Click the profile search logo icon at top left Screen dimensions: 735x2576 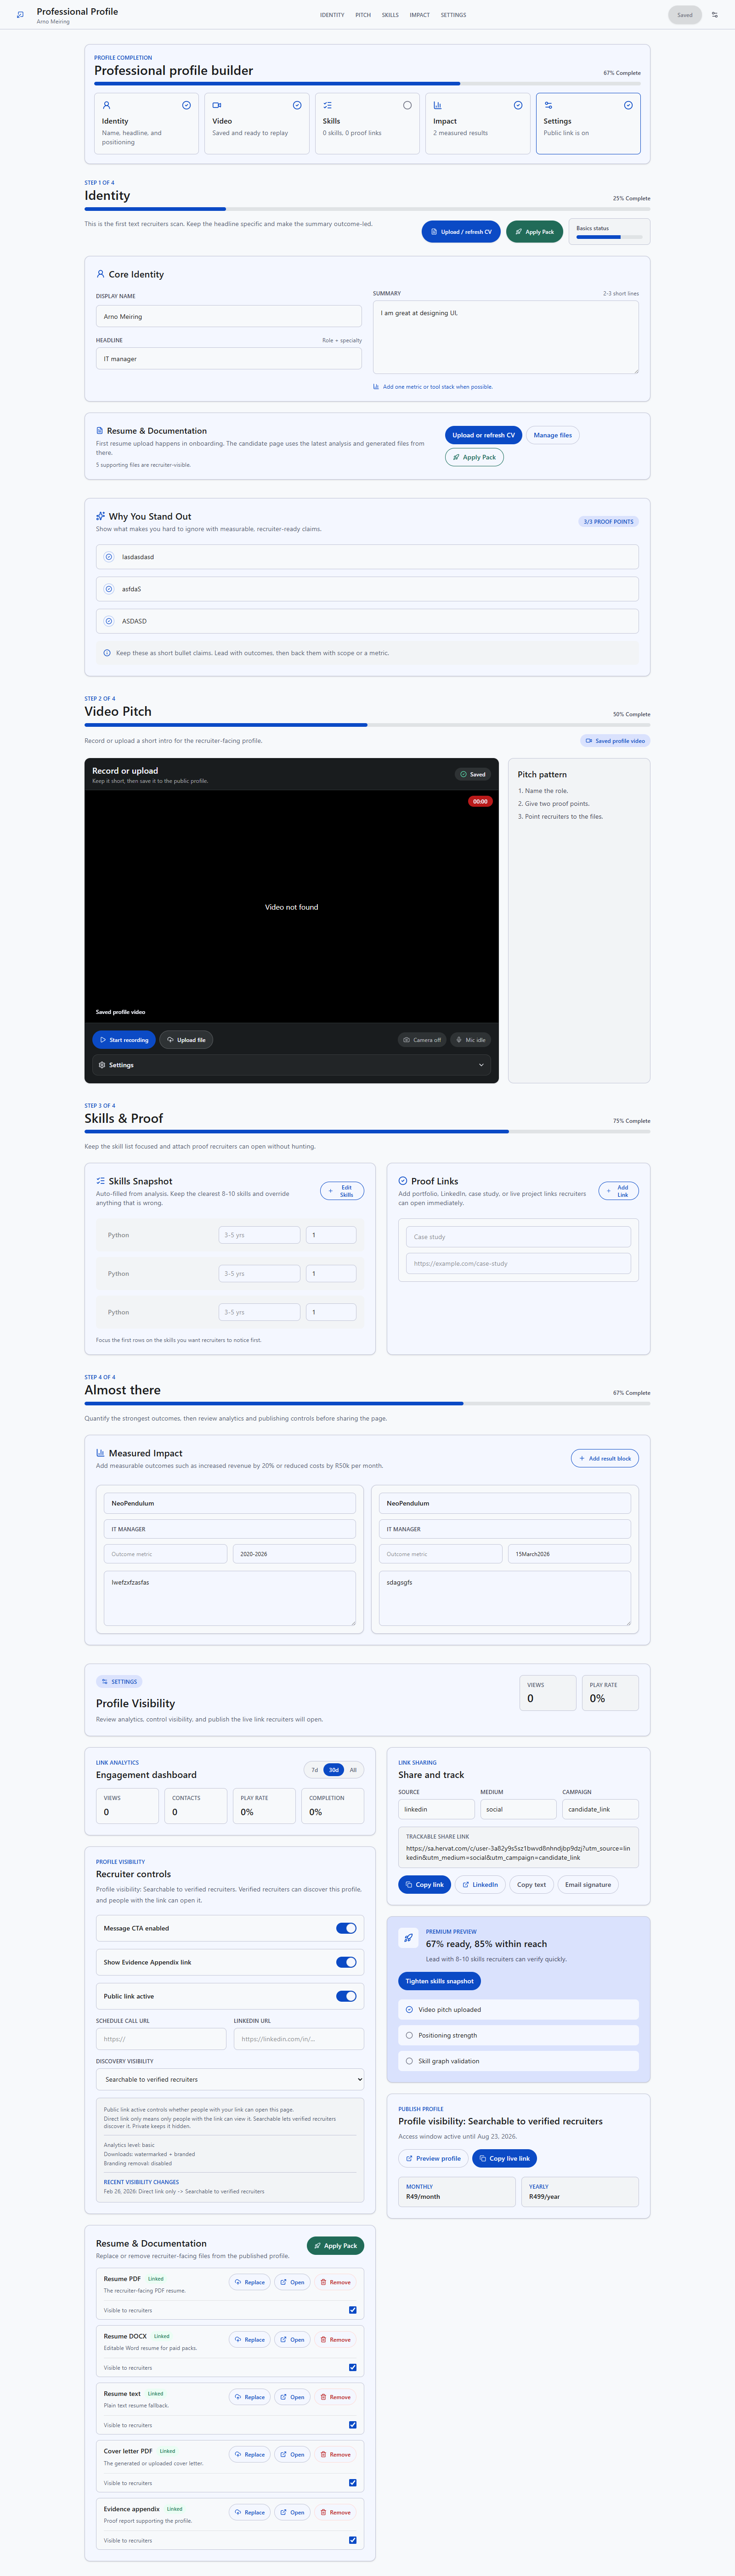20,15
